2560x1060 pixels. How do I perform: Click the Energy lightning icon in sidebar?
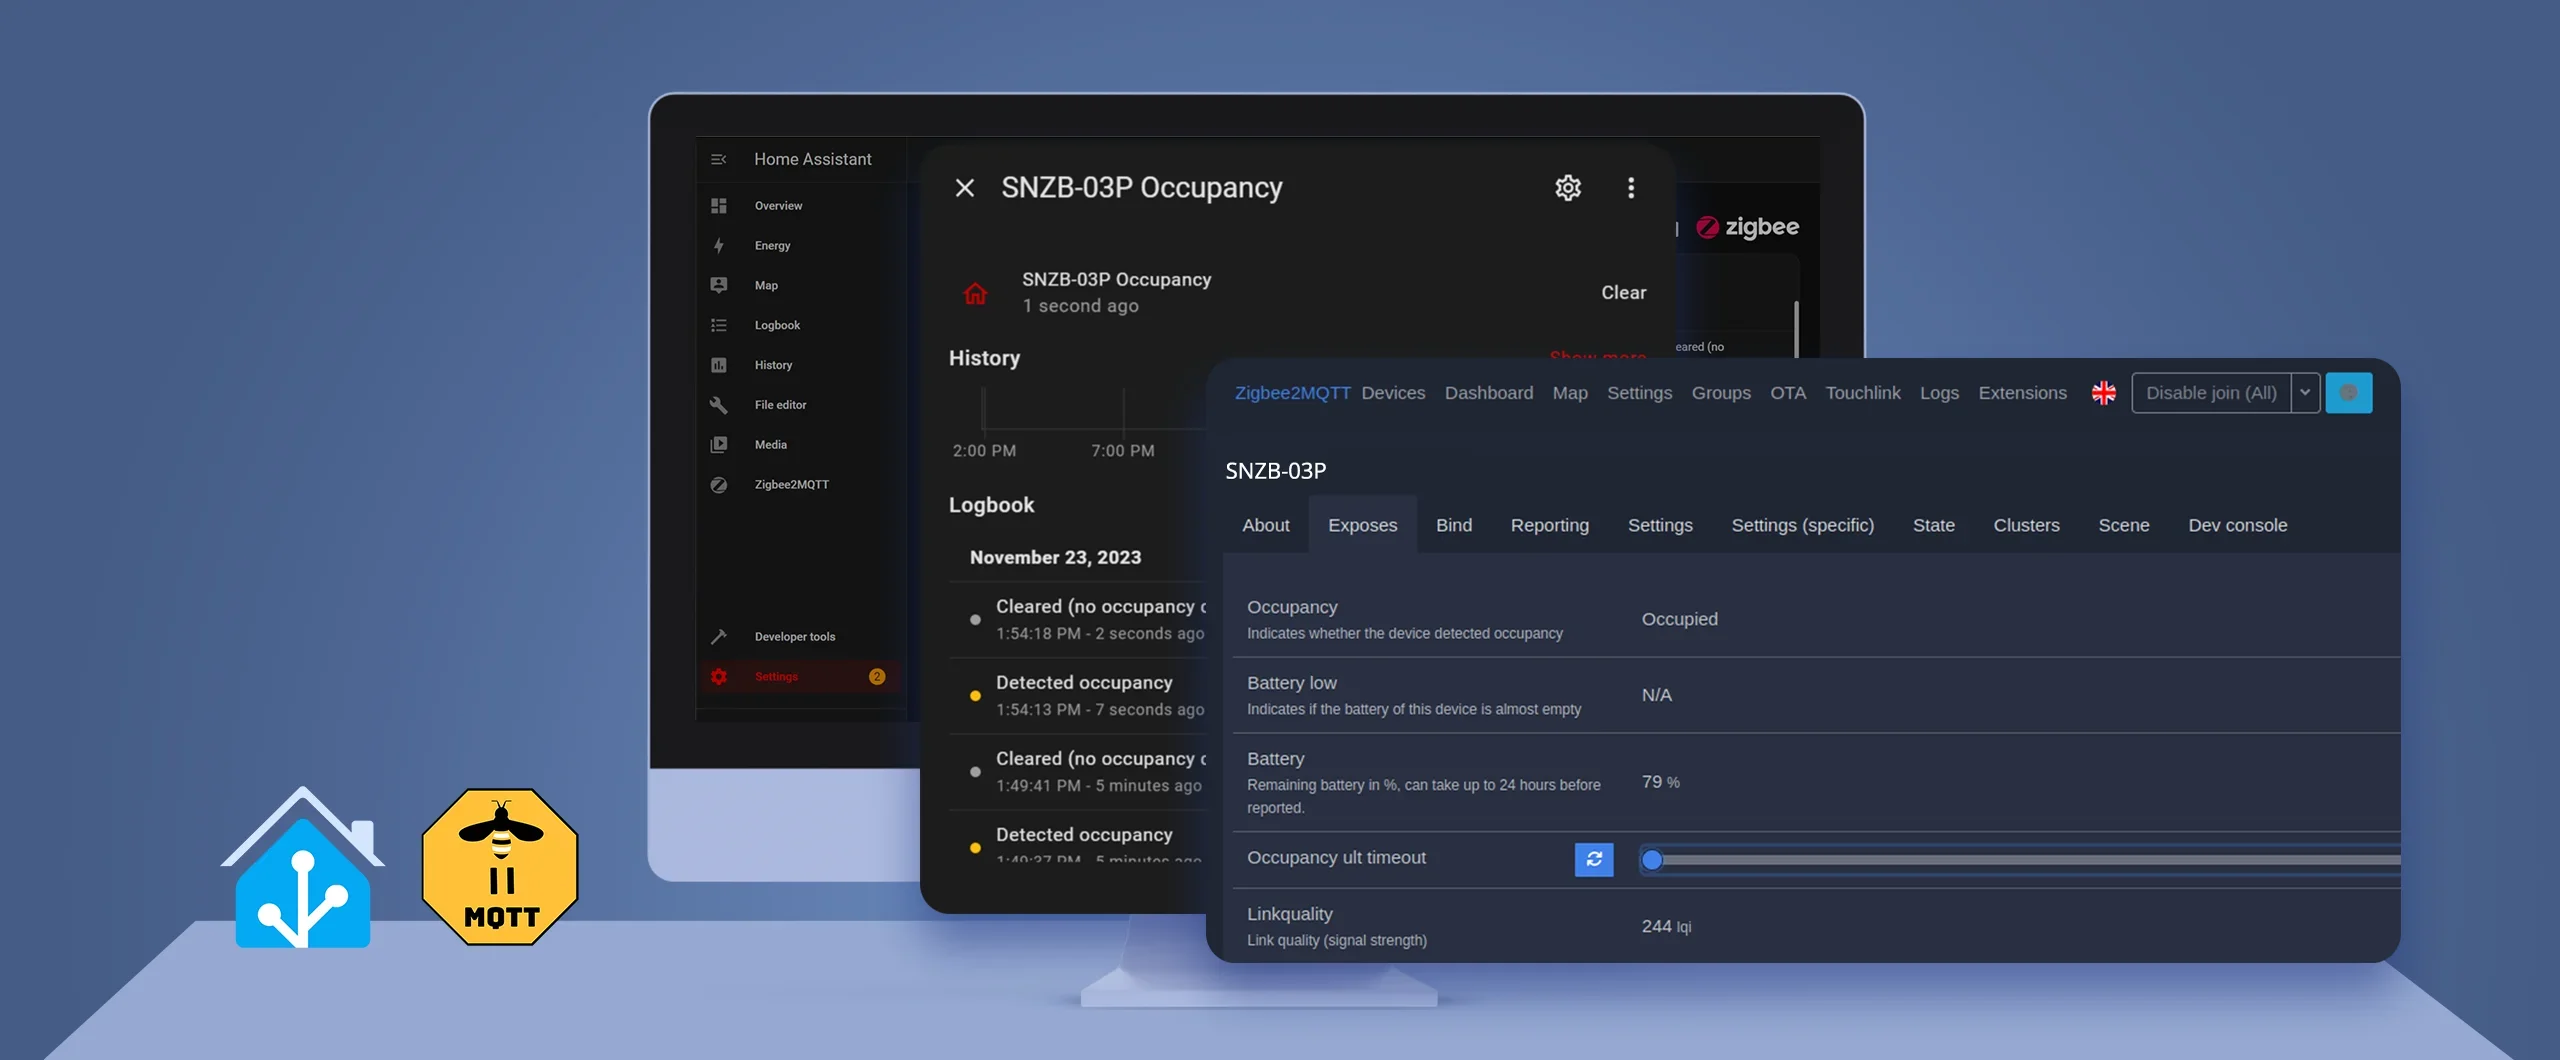coord(718,246)
